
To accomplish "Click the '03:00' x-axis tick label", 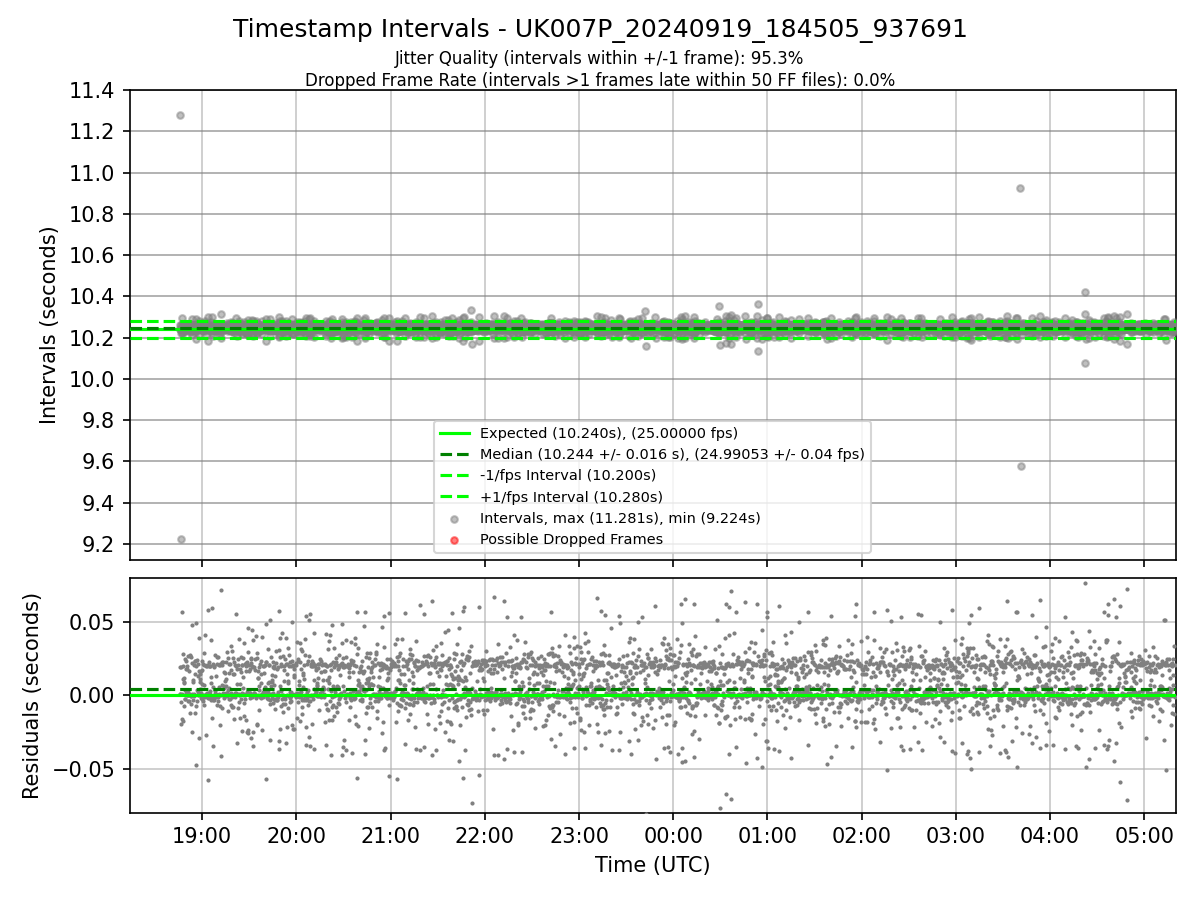I will (x=955, y=835).
